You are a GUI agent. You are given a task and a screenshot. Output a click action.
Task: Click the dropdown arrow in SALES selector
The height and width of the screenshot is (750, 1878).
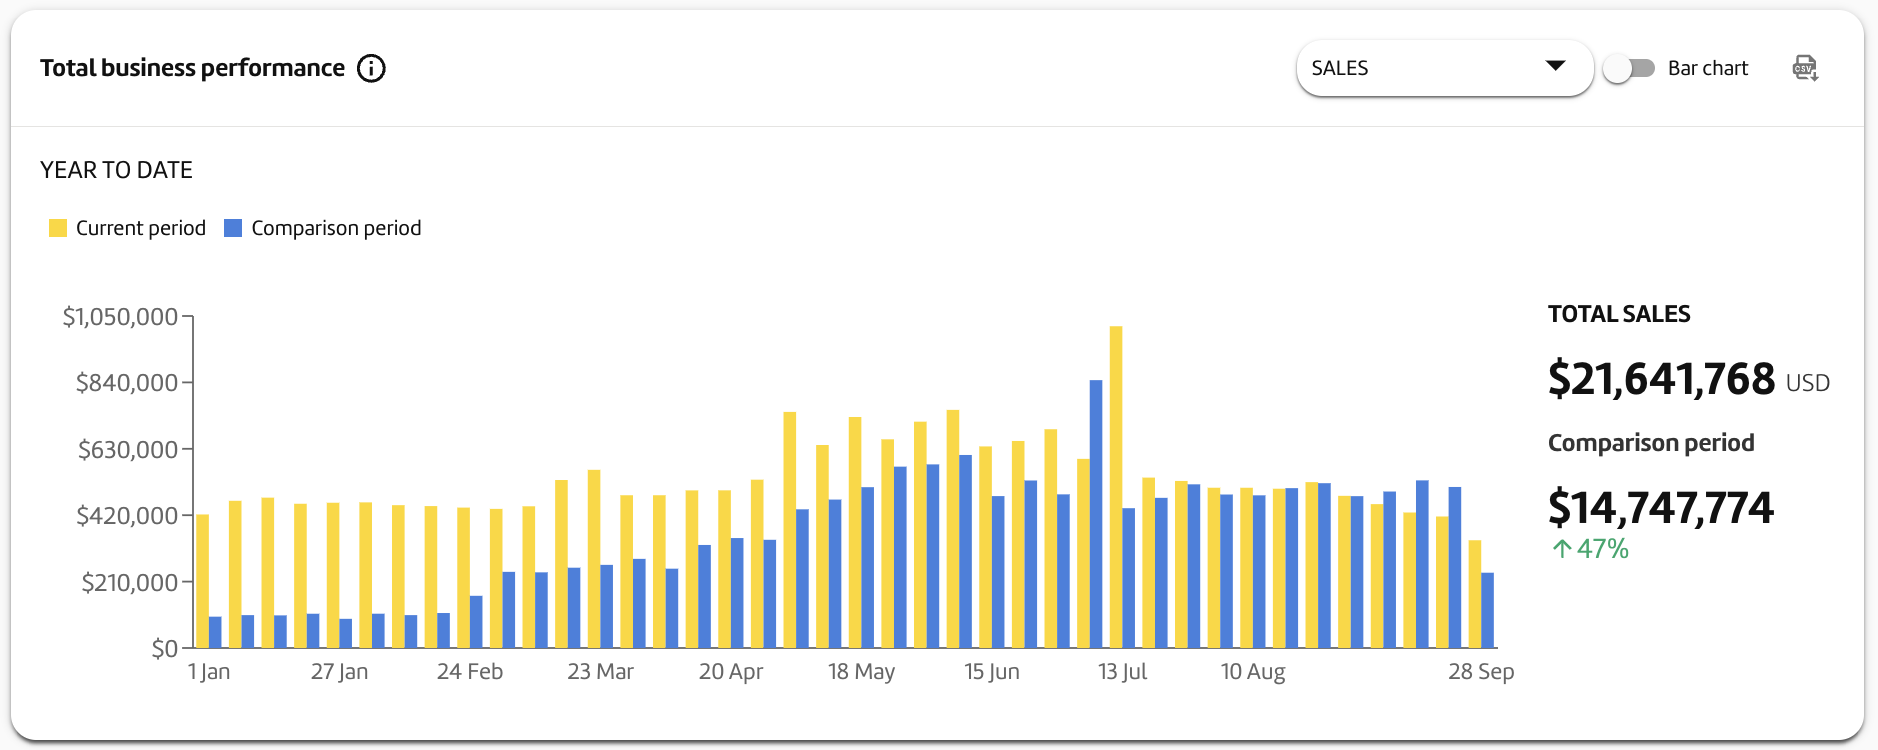(1555, 66)
